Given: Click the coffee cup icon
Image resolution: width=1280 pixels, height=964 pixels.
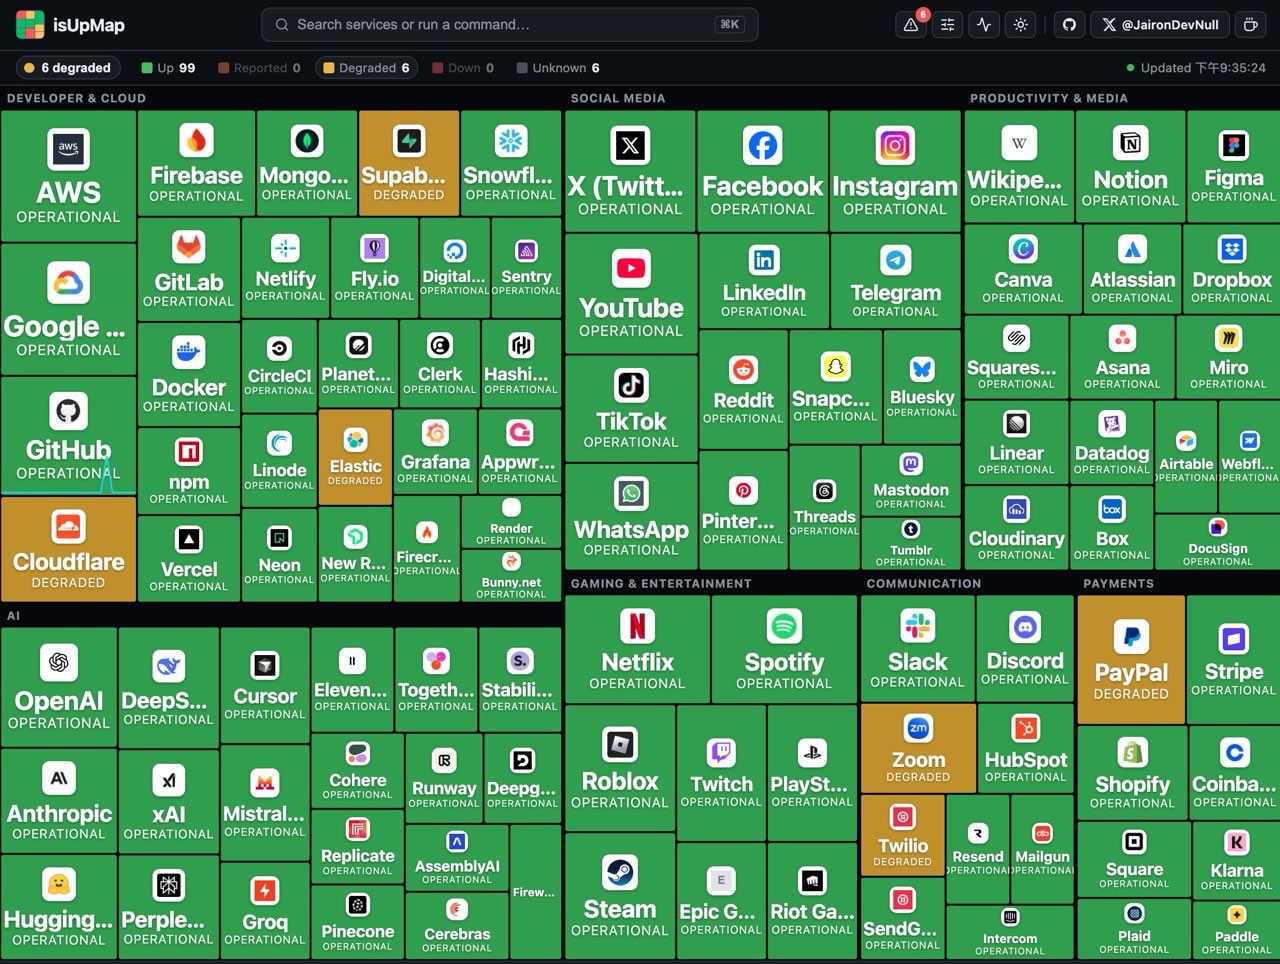Looking at the screenshot, I should point(1250,25).
